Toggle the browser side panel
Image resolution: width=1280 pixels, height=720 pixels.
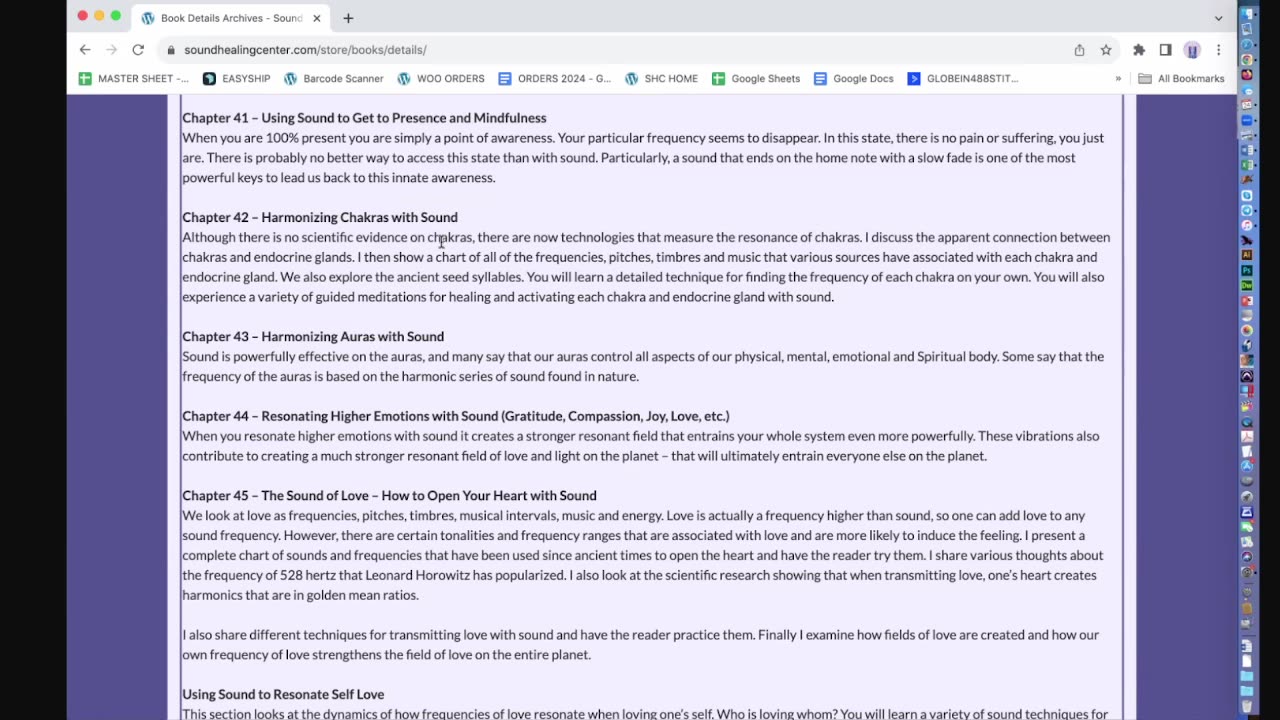tap(1165, 50)
